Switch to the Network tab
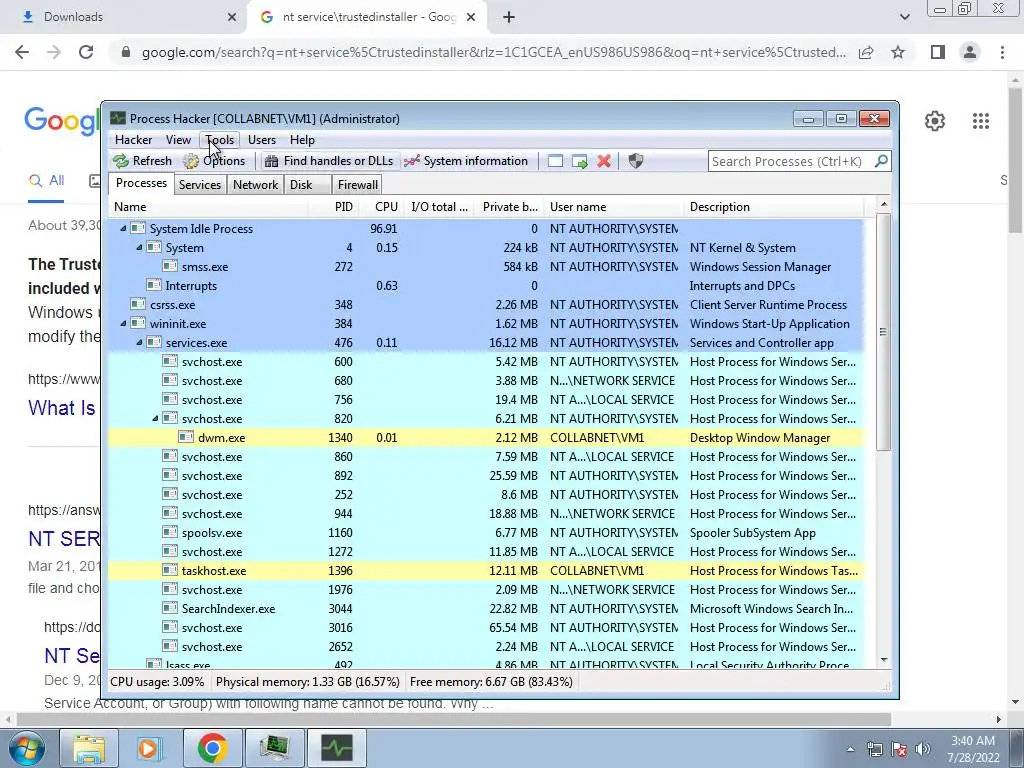 (255, 185)
